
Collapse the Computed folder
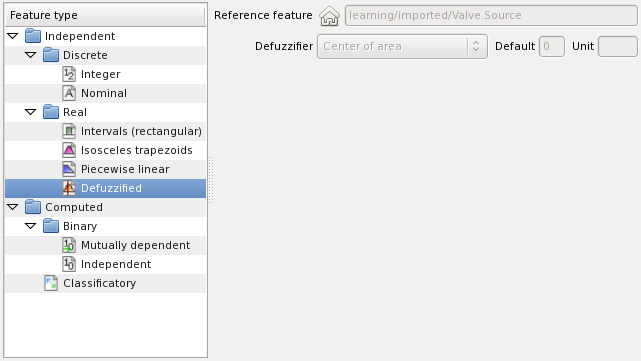click(x=13, y=207)
